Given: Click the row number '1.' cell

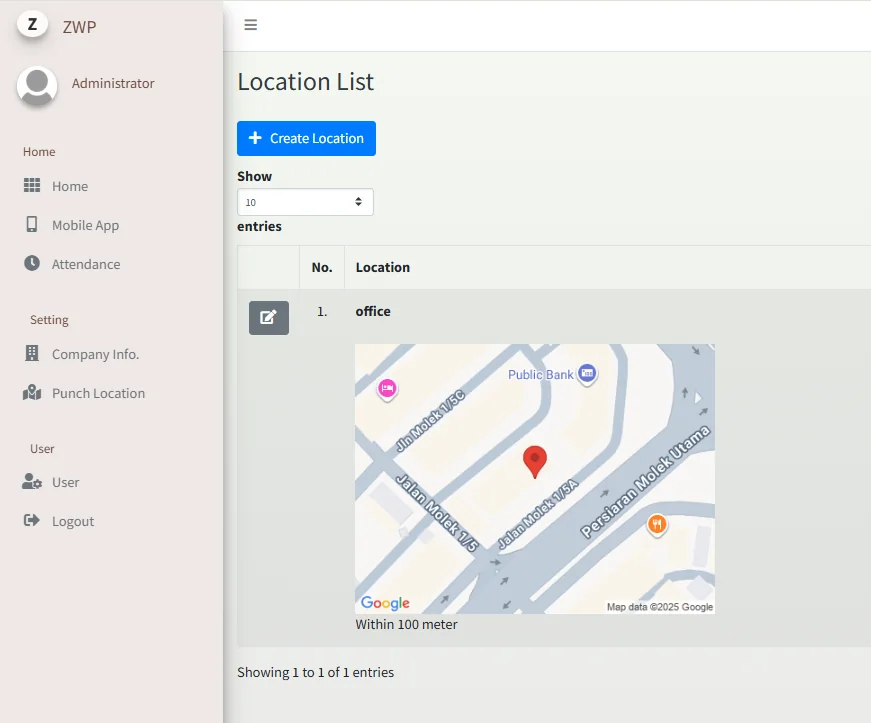Looking at the screenshot, I should point(322,312).
